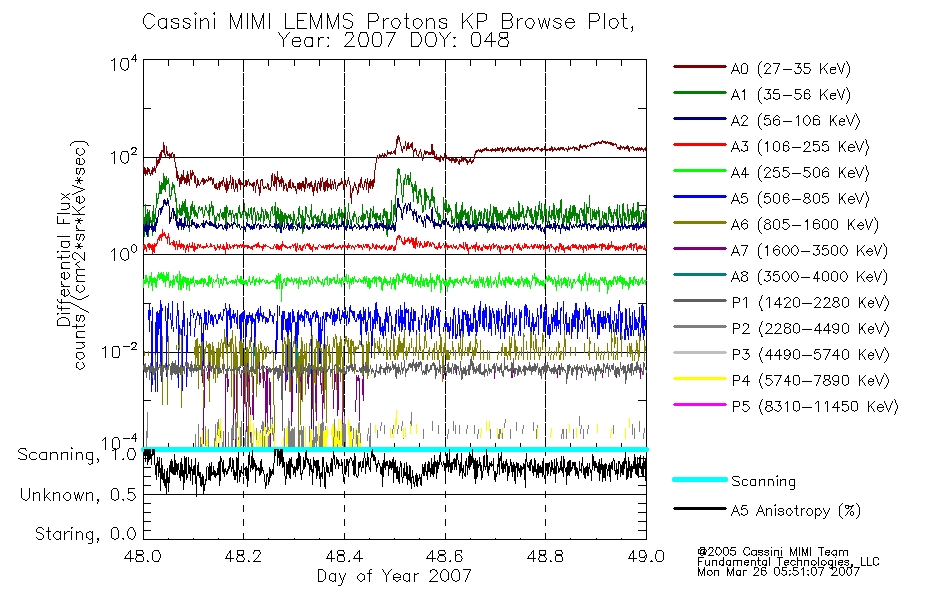
Task: Click the olive A6 legend line
Action: 700,223
